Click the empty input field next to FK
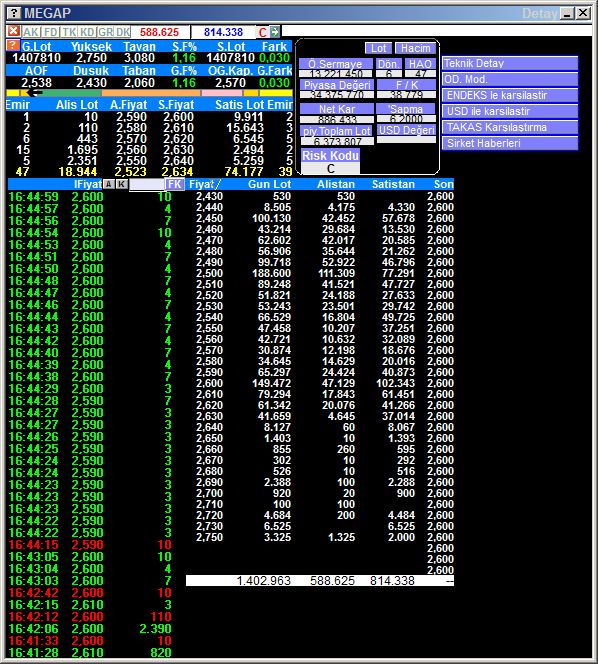The width and height of the screenshot is (598, 664). [147, 184]
